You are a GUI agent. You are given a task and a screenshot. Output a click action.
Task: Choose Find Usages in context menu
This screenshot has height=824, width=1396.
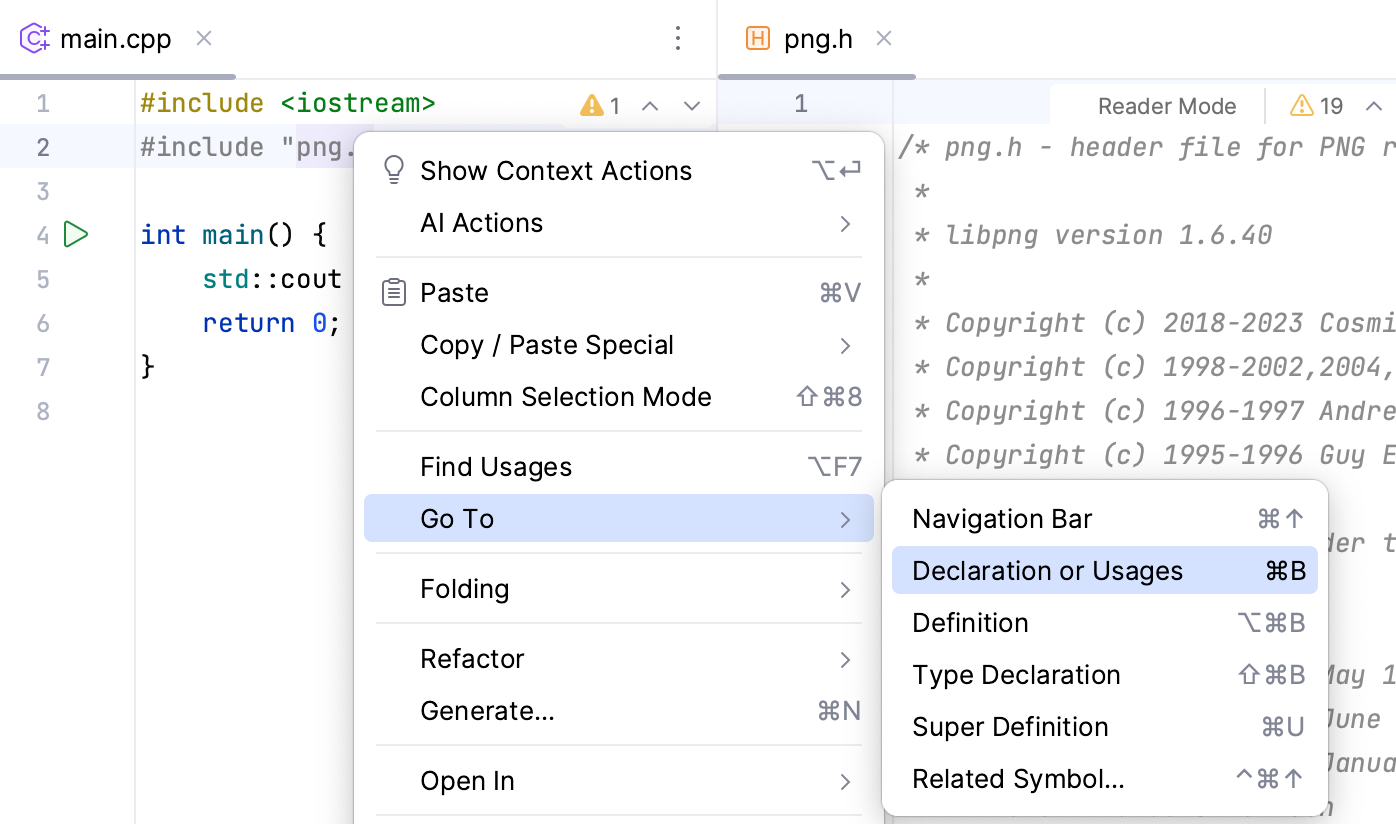coord(496,467)
